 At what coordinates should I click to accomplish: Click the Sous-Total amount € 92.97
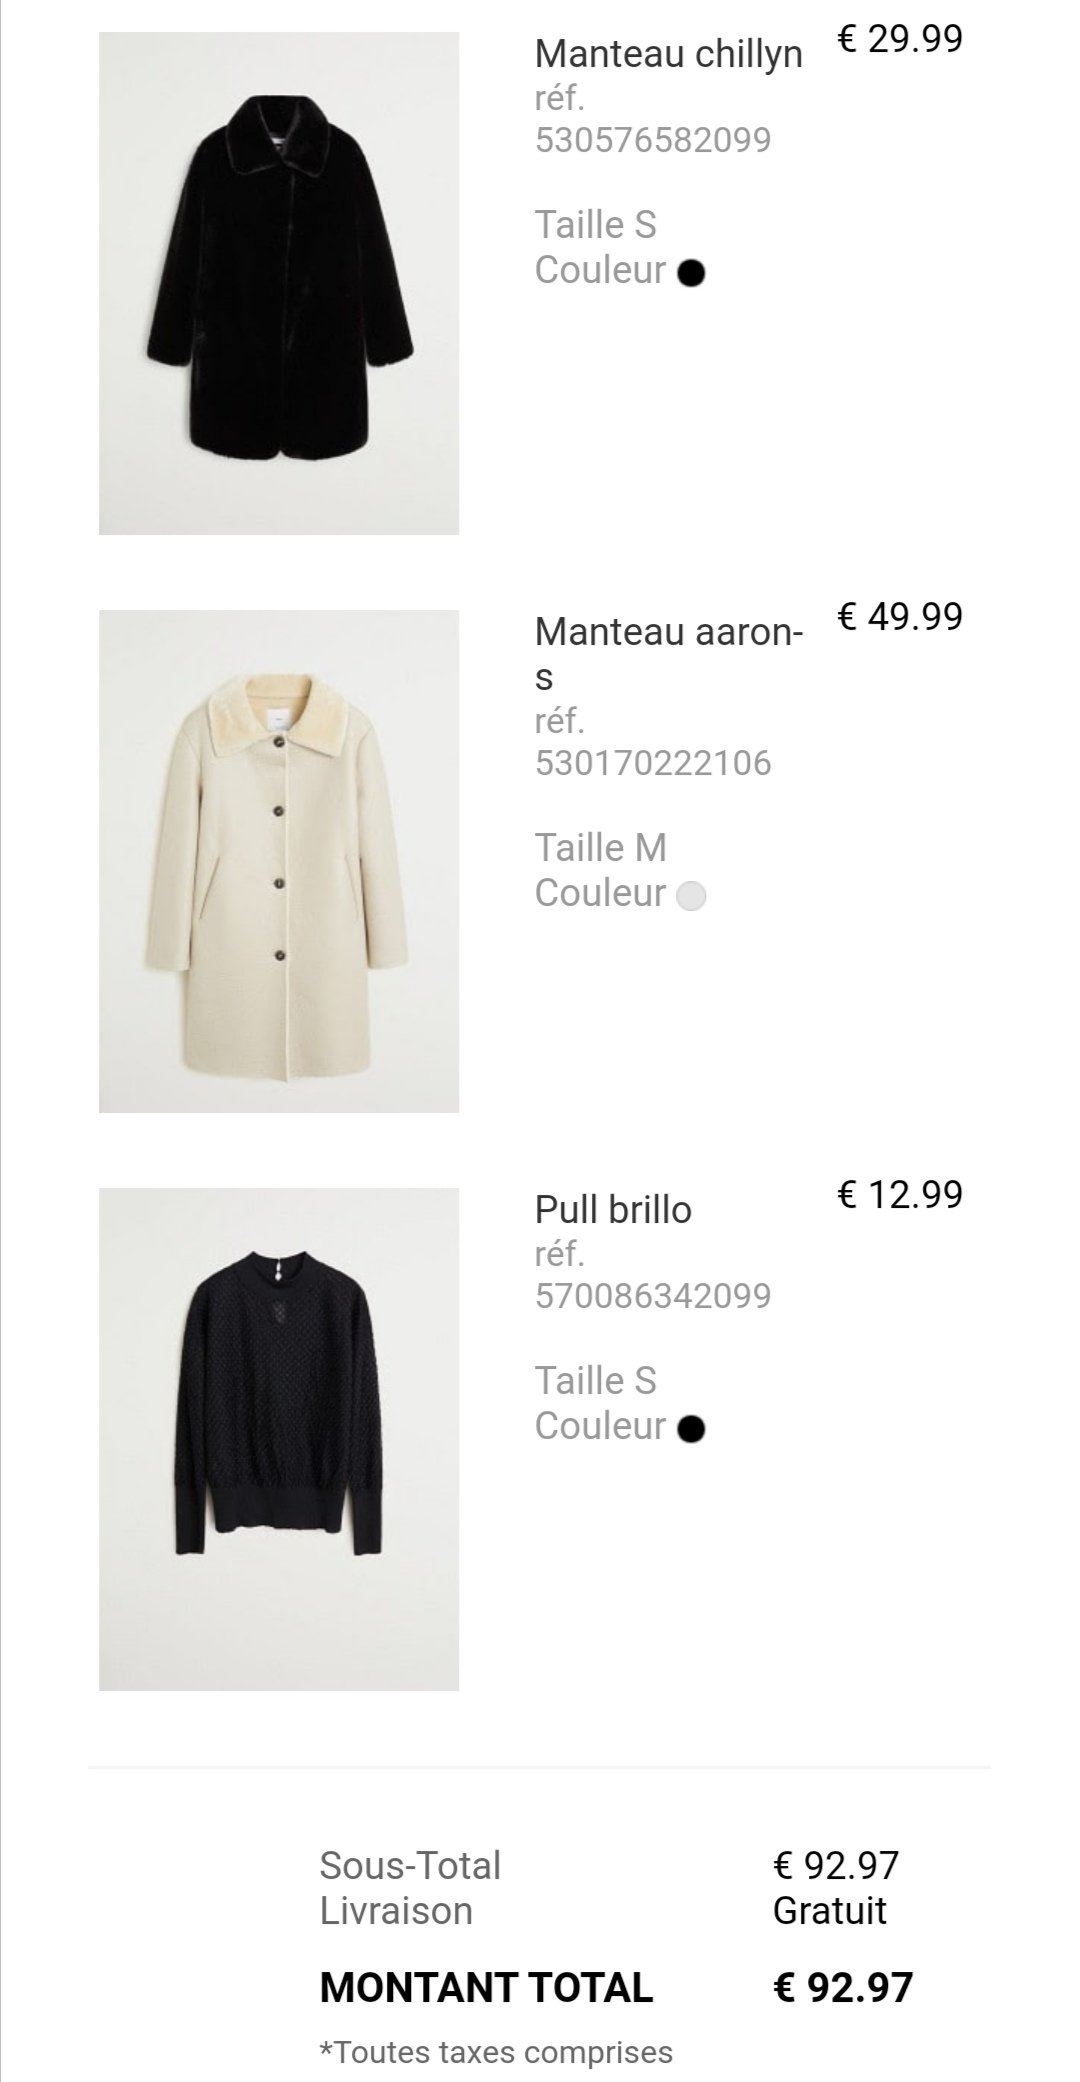836,1865
